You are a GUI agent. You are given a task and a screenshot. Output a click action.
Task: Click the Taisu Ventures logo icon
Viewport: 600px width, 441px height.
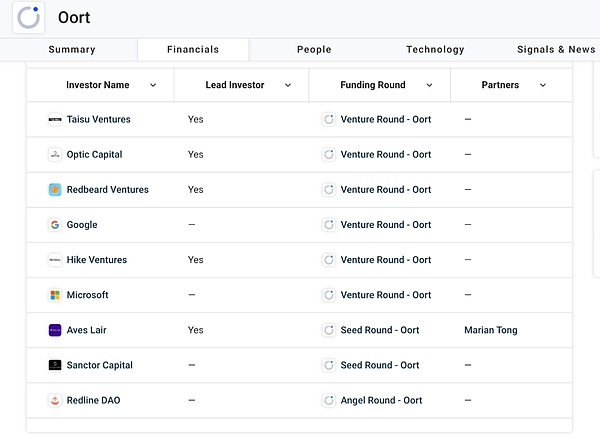(55, 120)
